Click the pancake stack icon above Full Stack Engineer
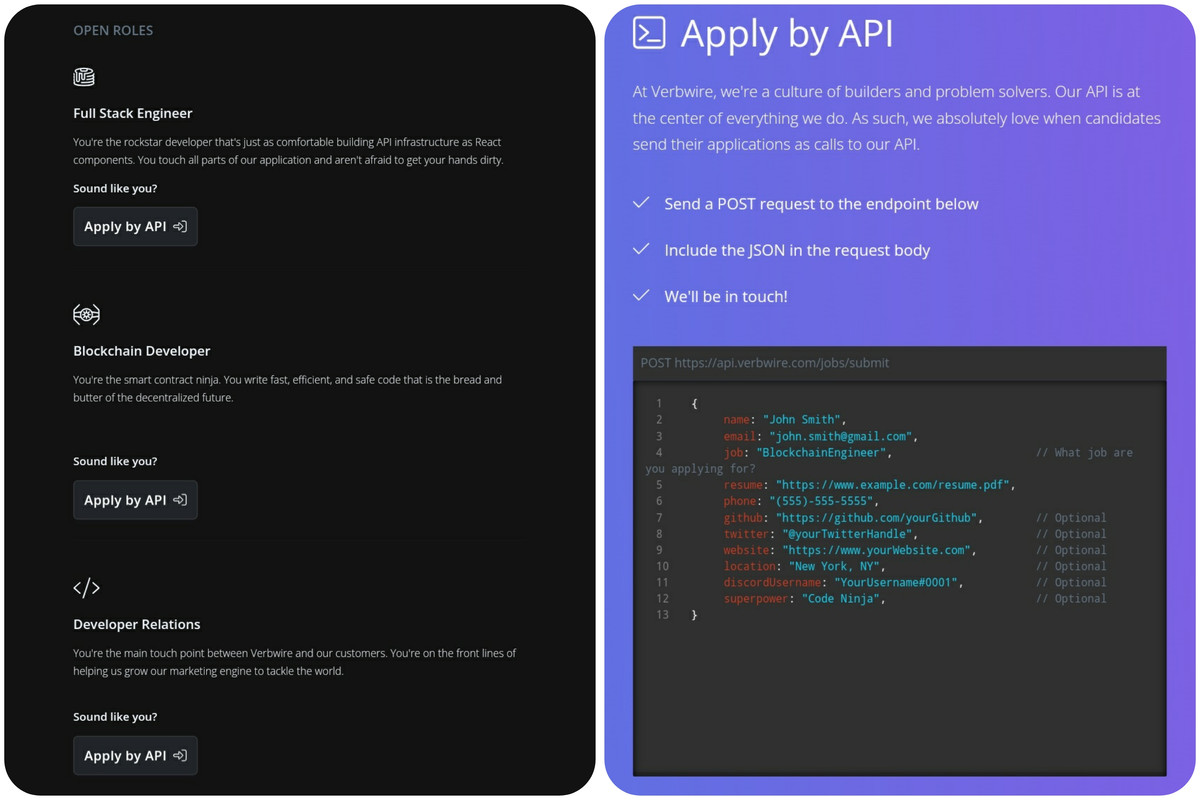Screen dimensions: 1200x800 [84, 77]
